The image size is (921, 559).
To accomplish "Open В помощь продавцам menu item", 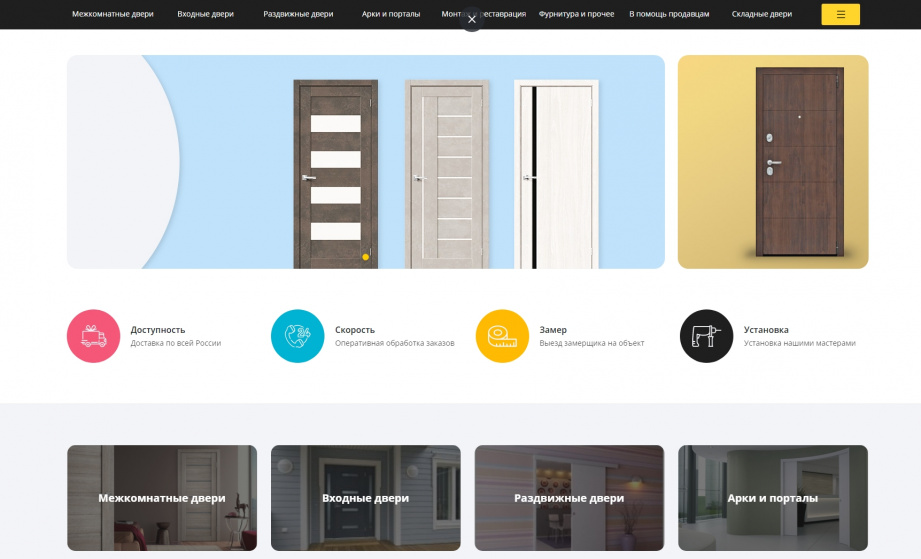I will pyautogui.click(x=669, y=14).
